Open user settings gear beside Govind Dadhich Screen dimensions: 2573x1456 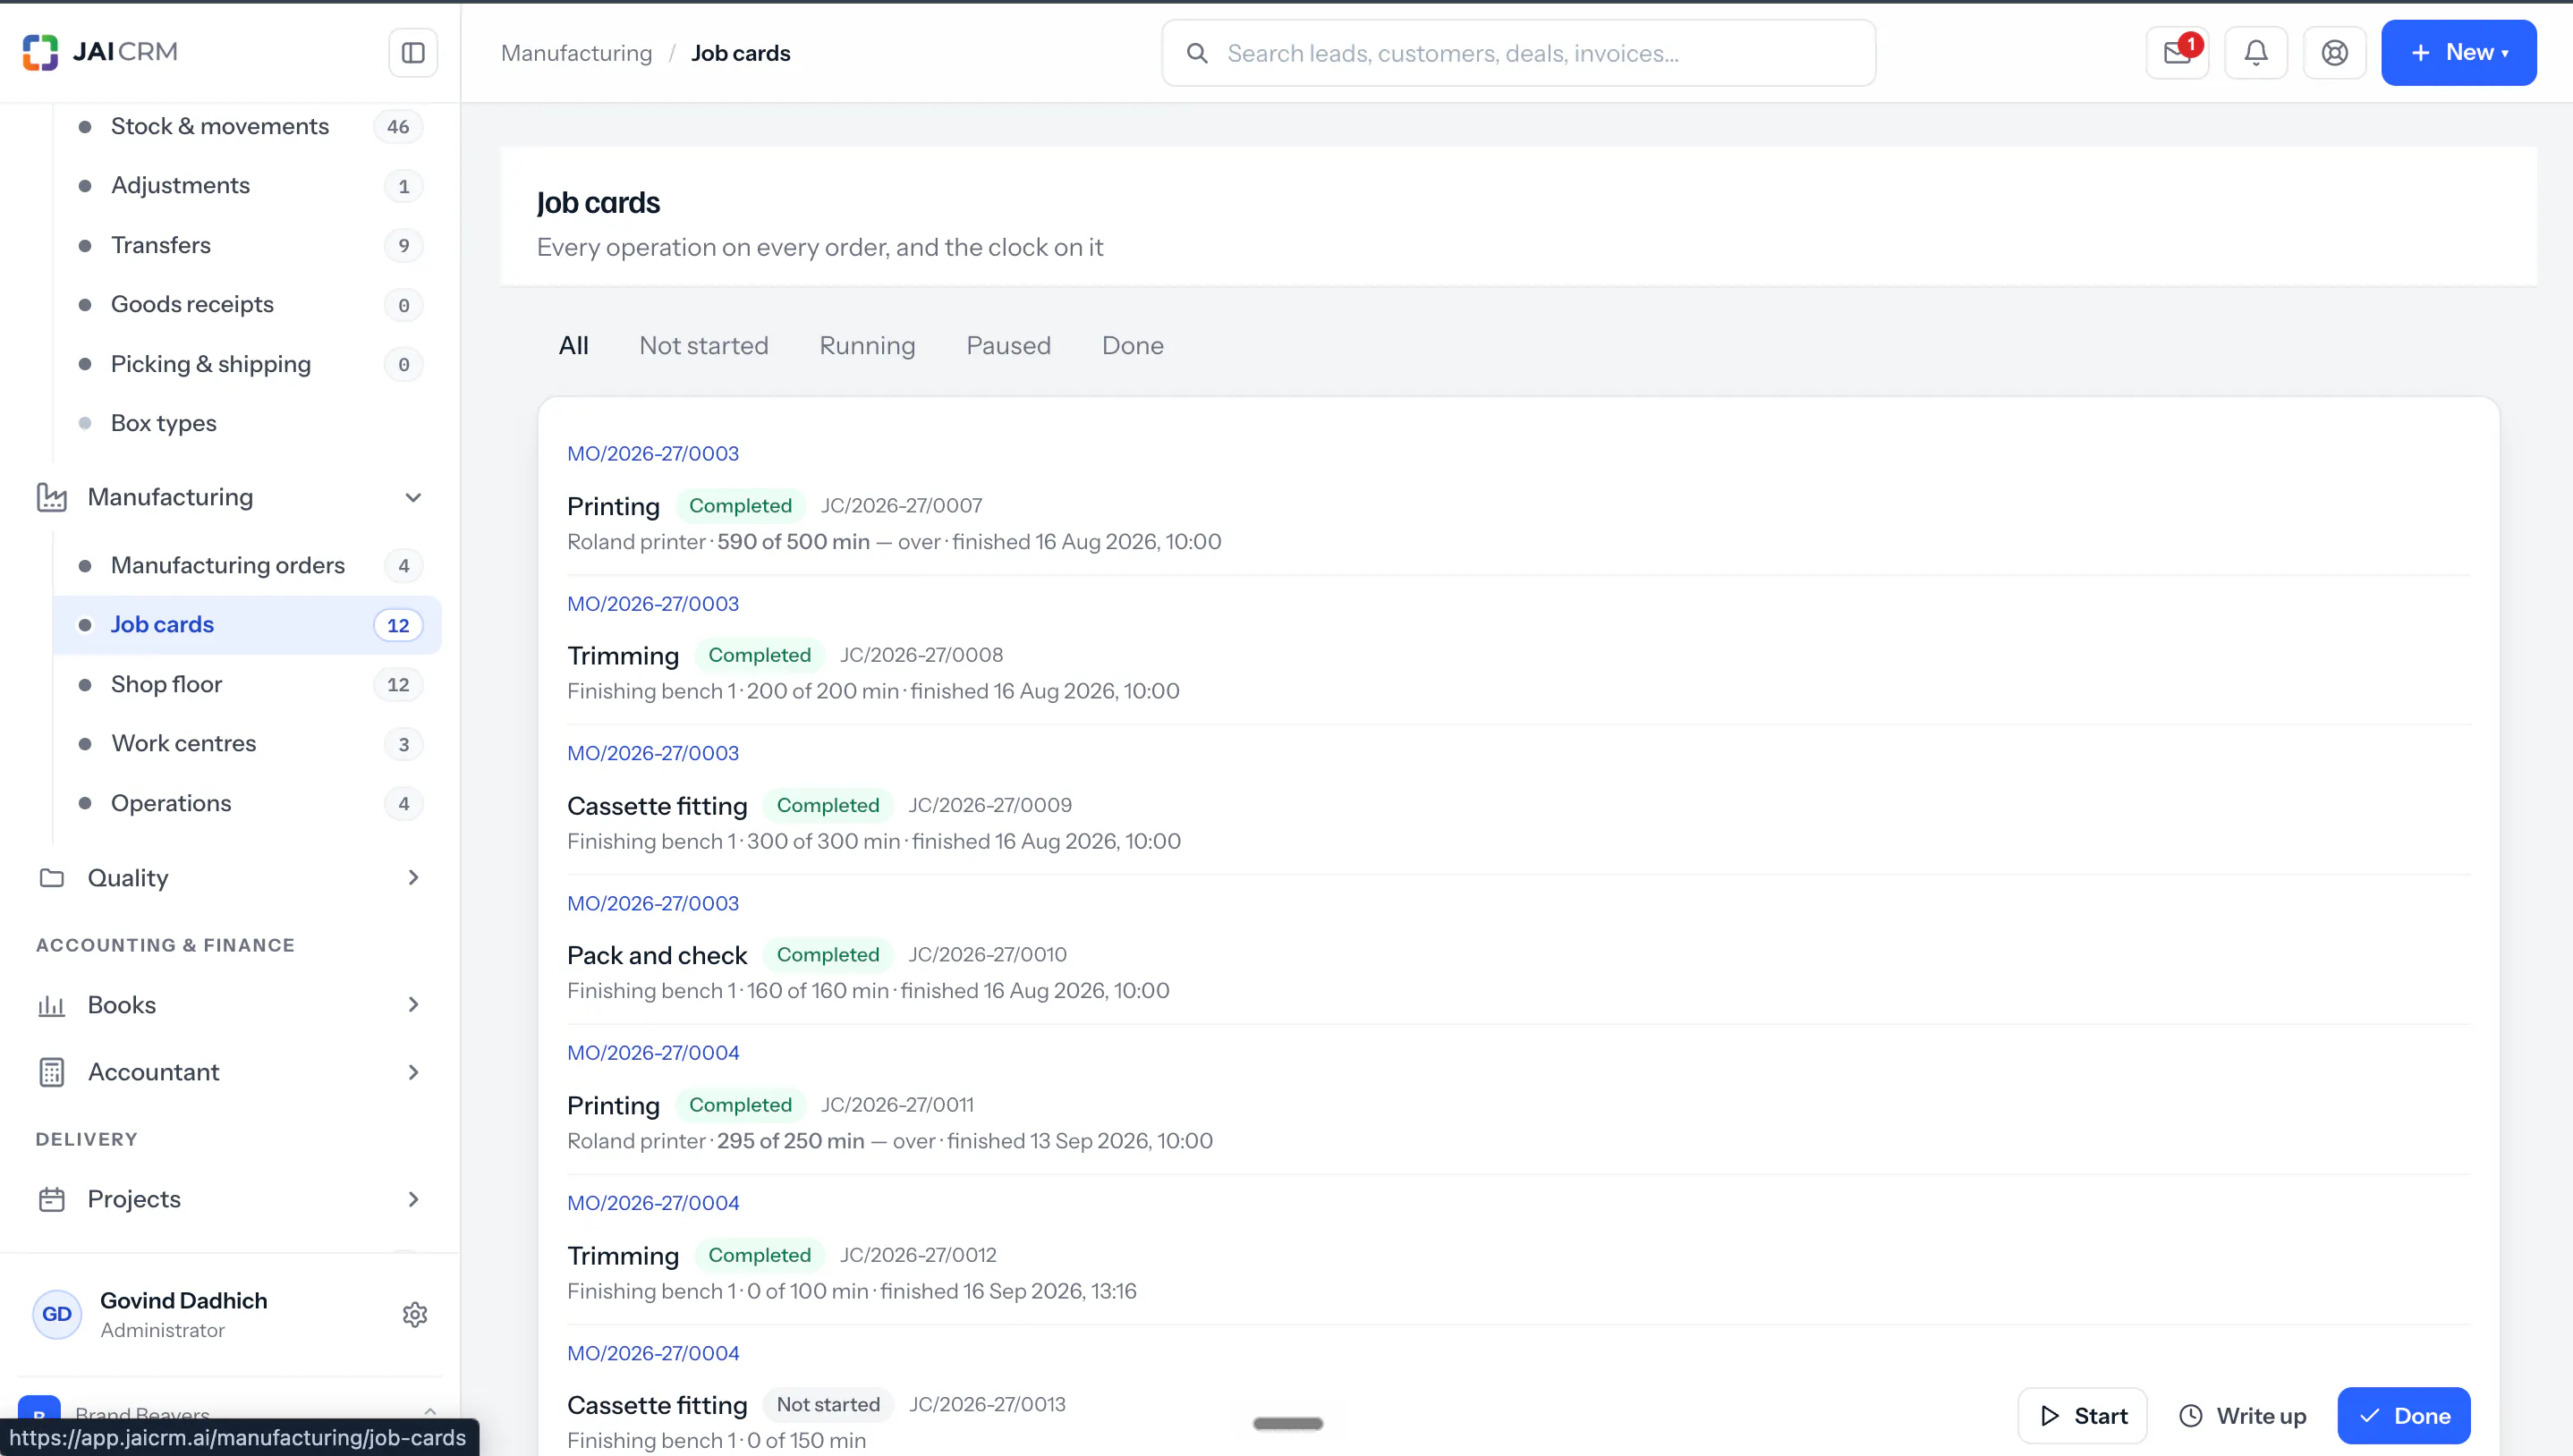415,1314
